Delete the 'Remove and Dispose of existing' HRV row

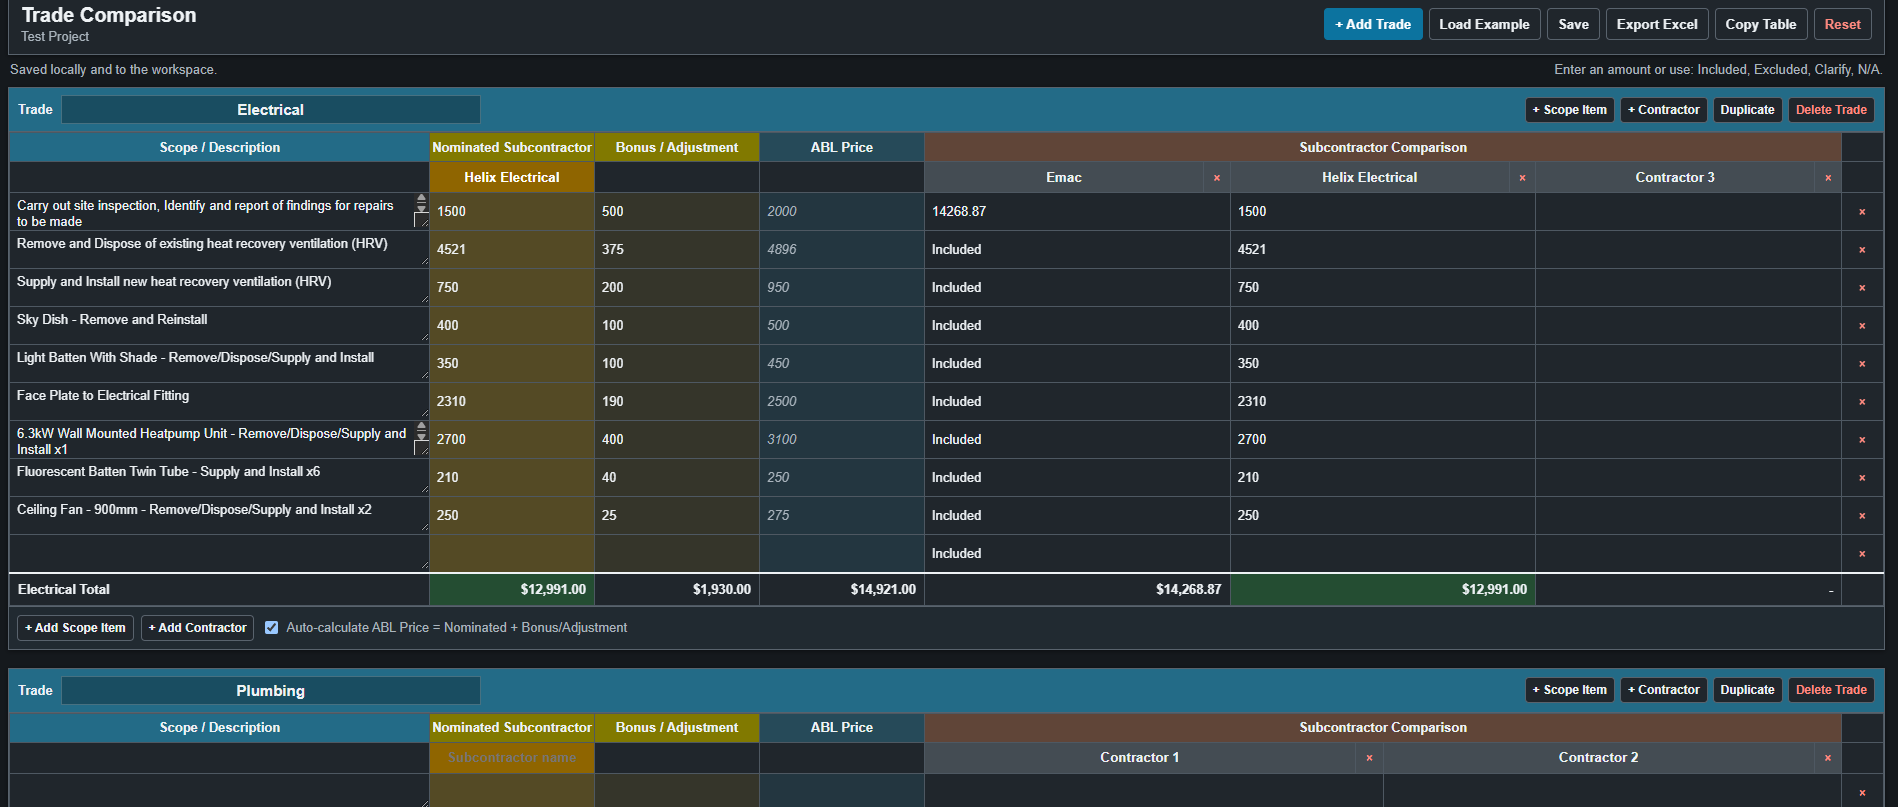(x=1862, y=250)
